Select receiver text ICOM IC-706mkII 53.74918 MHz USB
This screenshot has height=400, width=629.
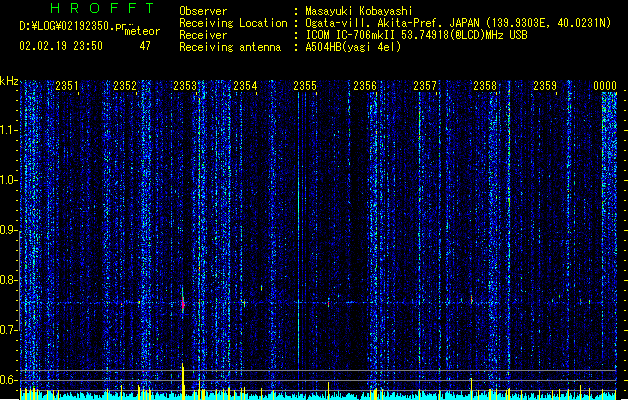(x=416, y=35)
